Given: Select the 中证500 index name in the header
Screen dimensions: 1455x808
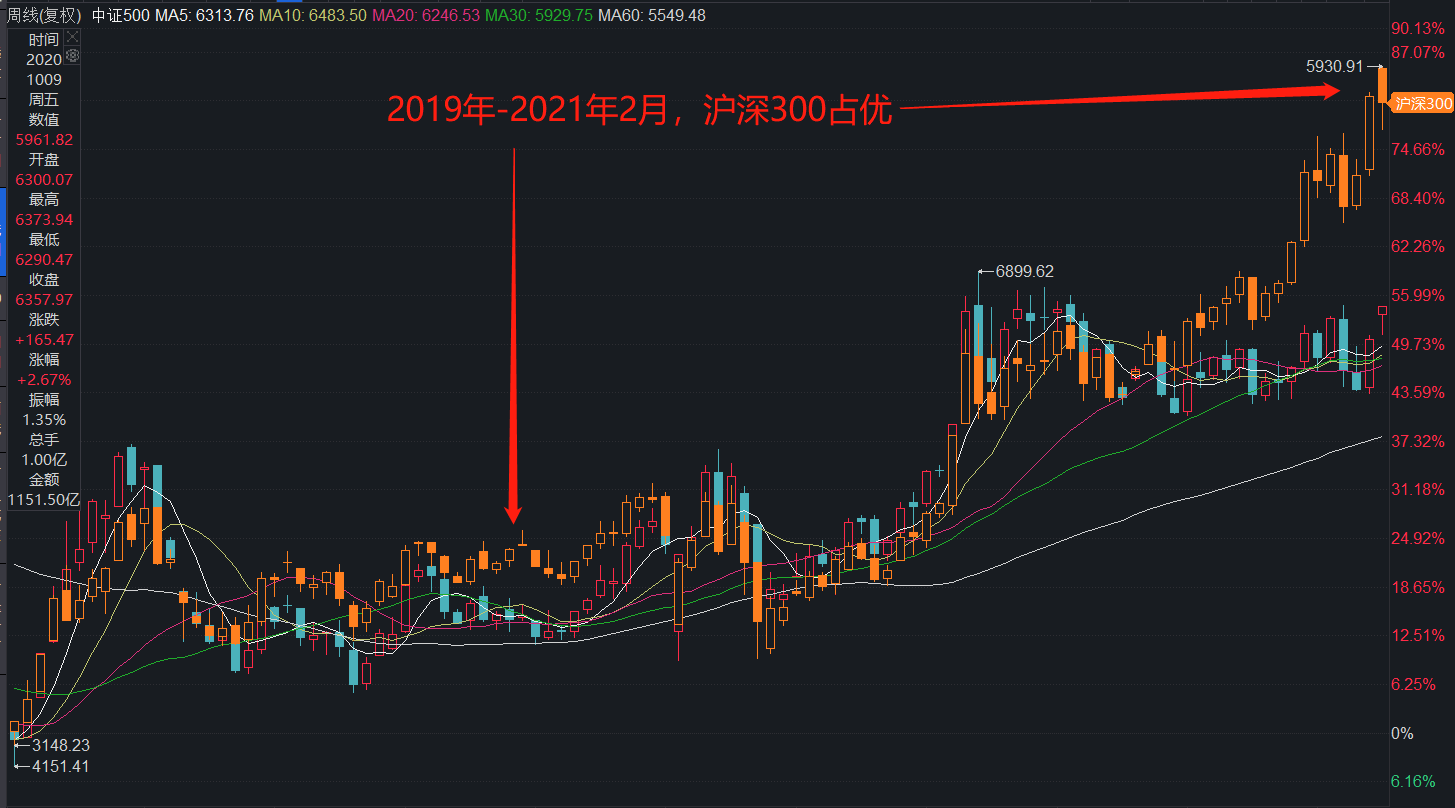Looking at the screenshot, I should point(120,15).
